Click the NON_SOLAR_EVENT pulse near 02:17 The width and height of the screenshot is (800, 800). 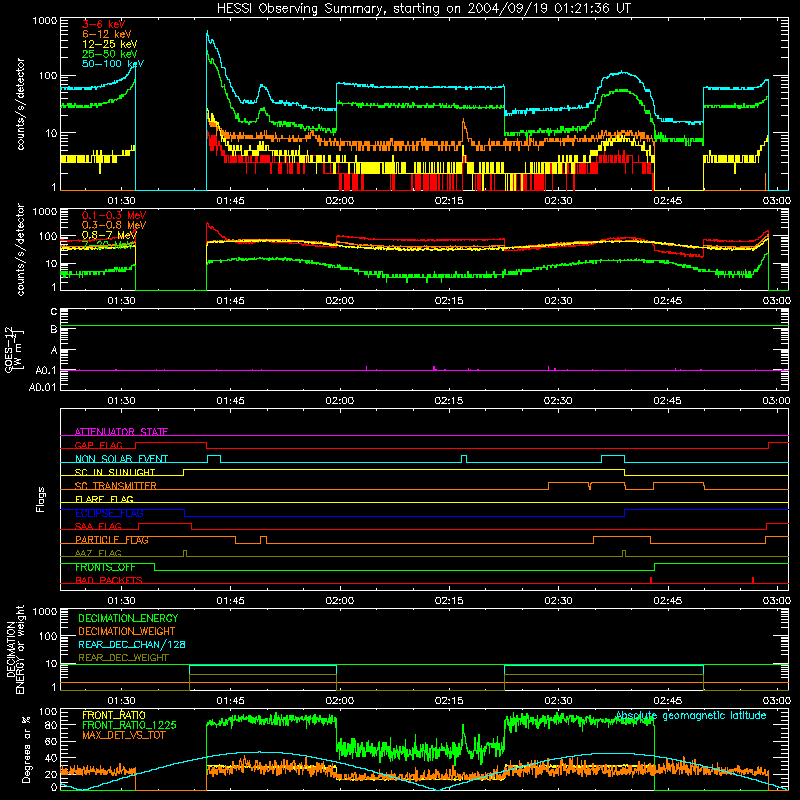(x=464, y=459)
